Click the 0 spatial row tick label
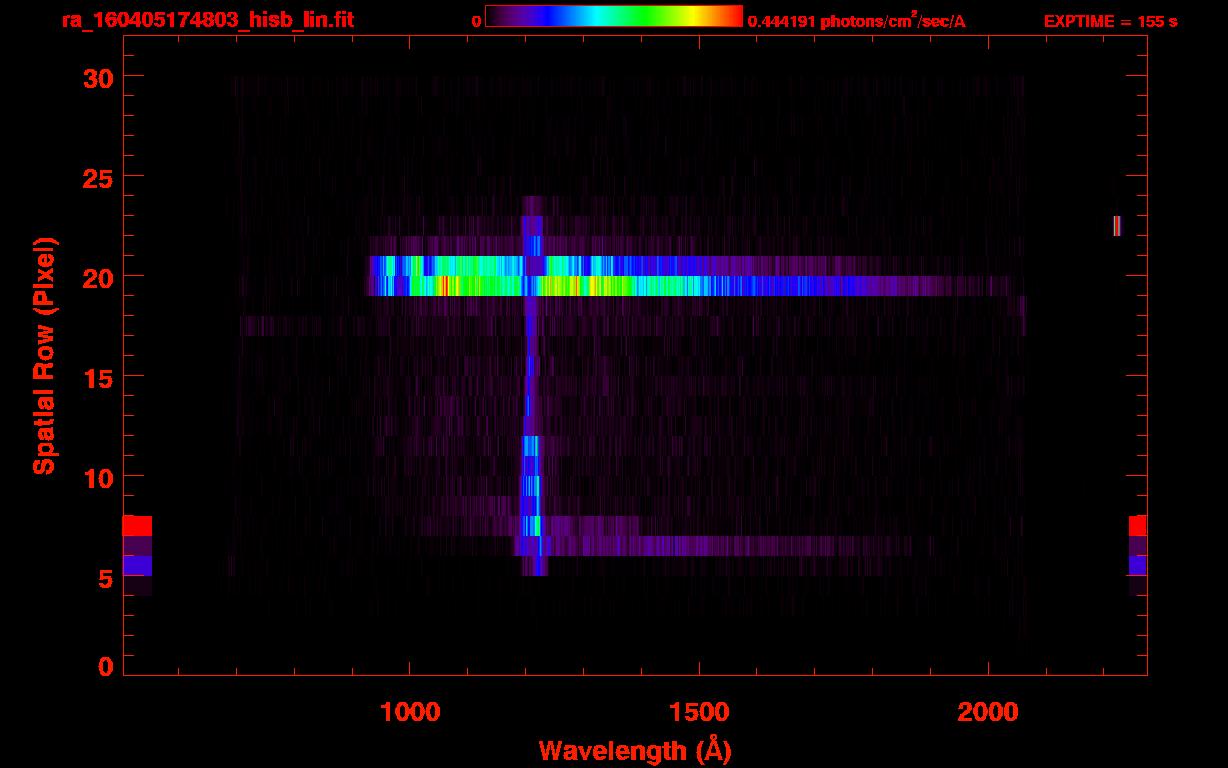1228x768 pixels. 106,667
